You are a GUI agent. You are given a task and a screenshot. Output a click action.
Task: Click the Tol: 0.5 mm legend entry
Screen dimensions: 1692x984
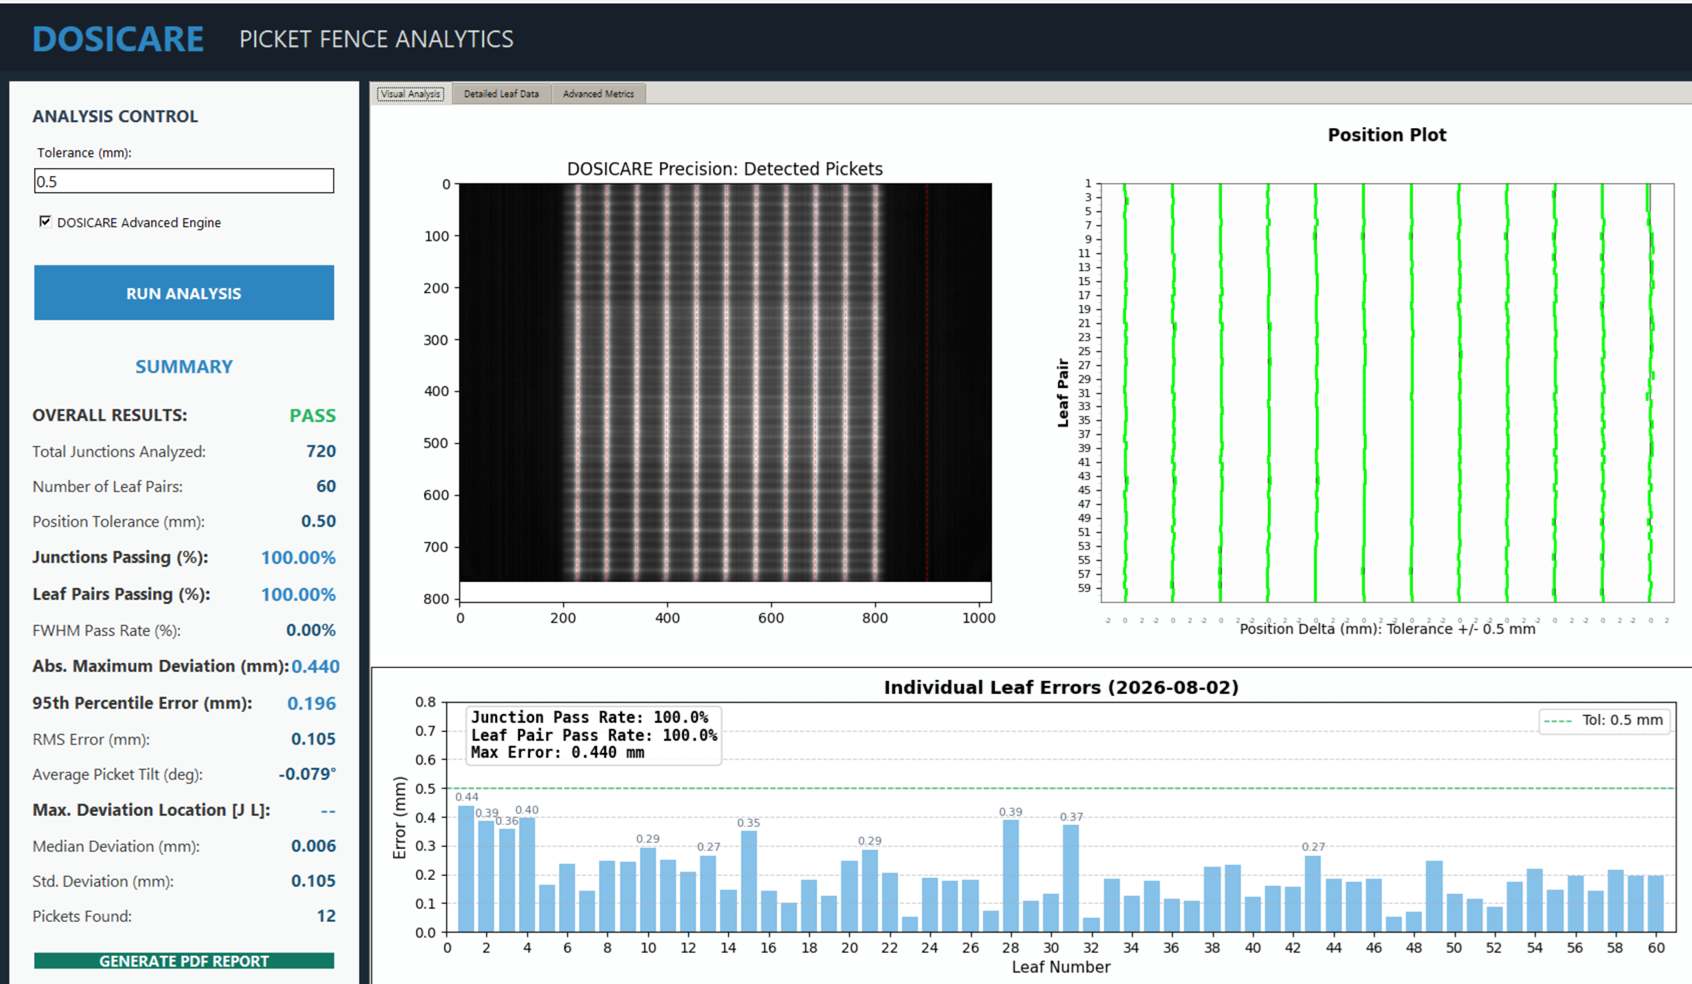tap(1604, 720)
